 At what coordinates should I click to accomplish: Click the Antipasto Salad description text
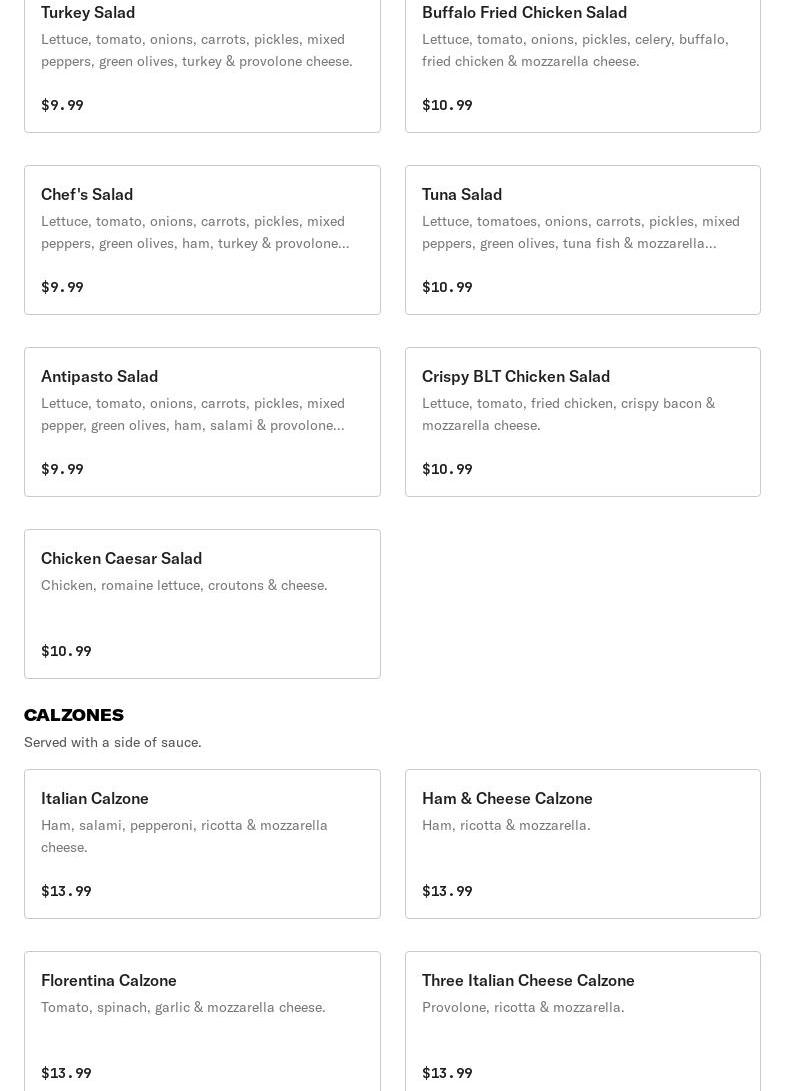193,414
